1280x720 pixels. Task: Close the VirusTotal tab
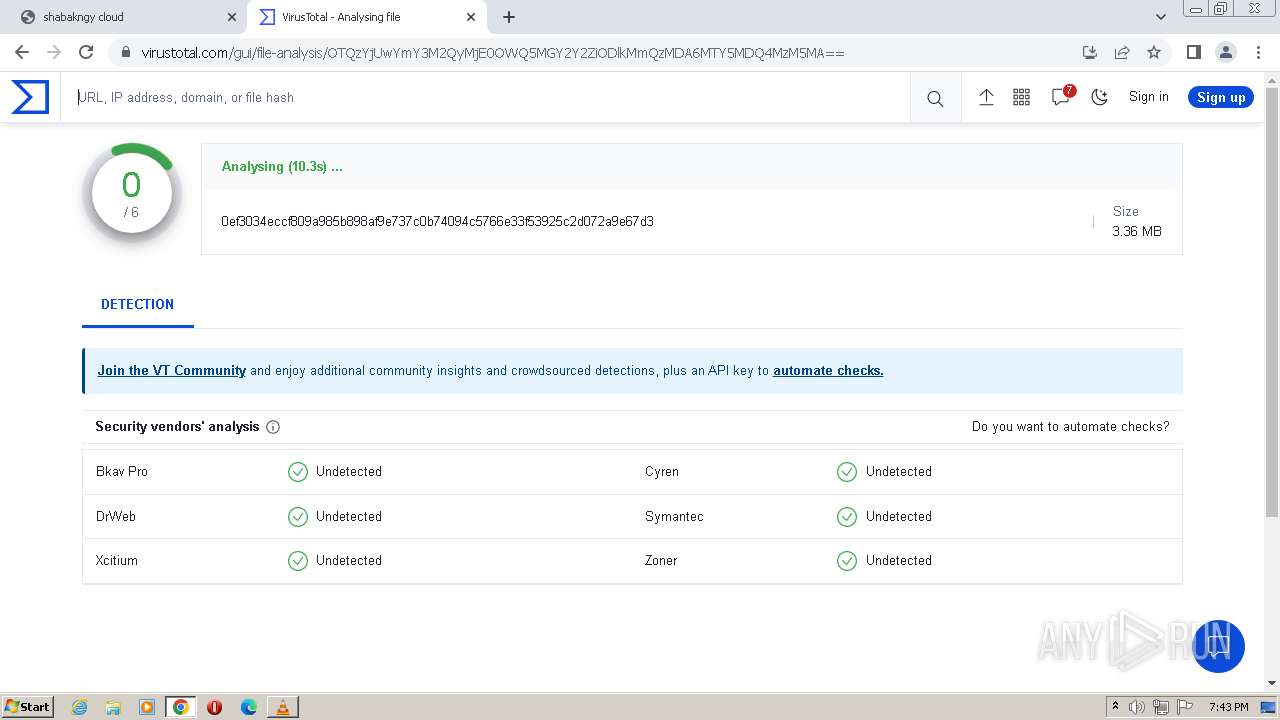coord(470,17)
